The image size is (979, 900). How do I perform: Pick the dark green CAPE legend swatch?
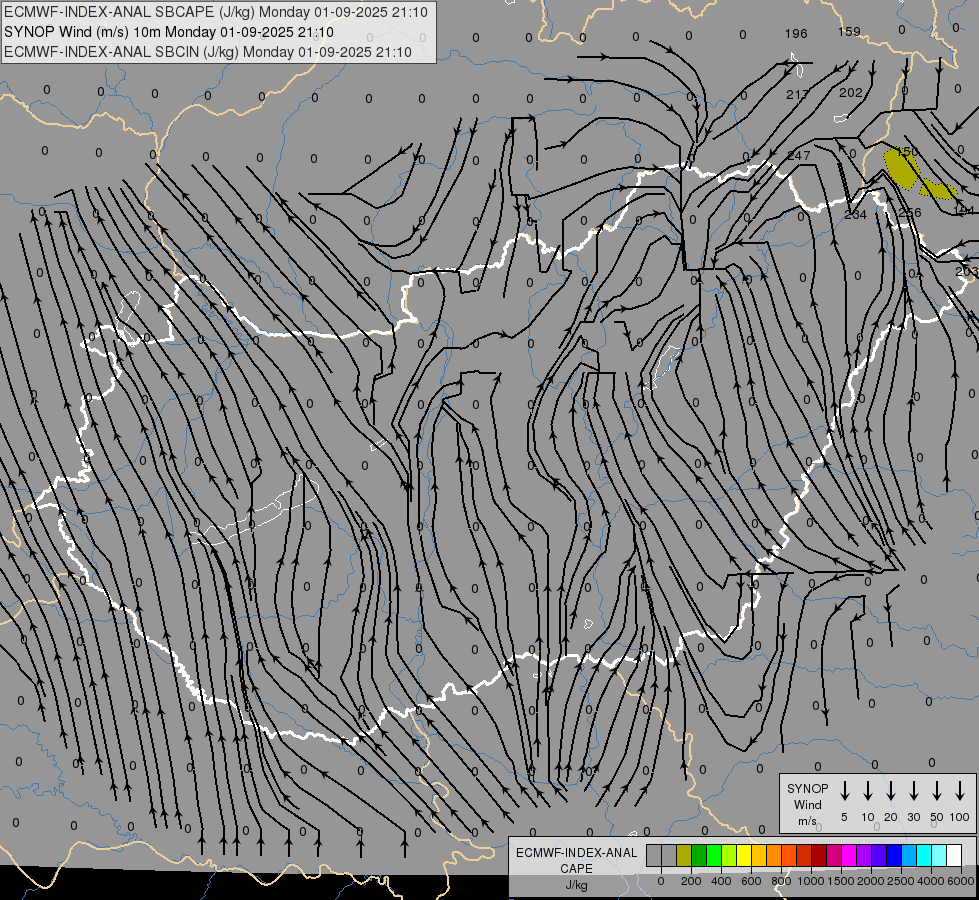[x=699, y=856]
